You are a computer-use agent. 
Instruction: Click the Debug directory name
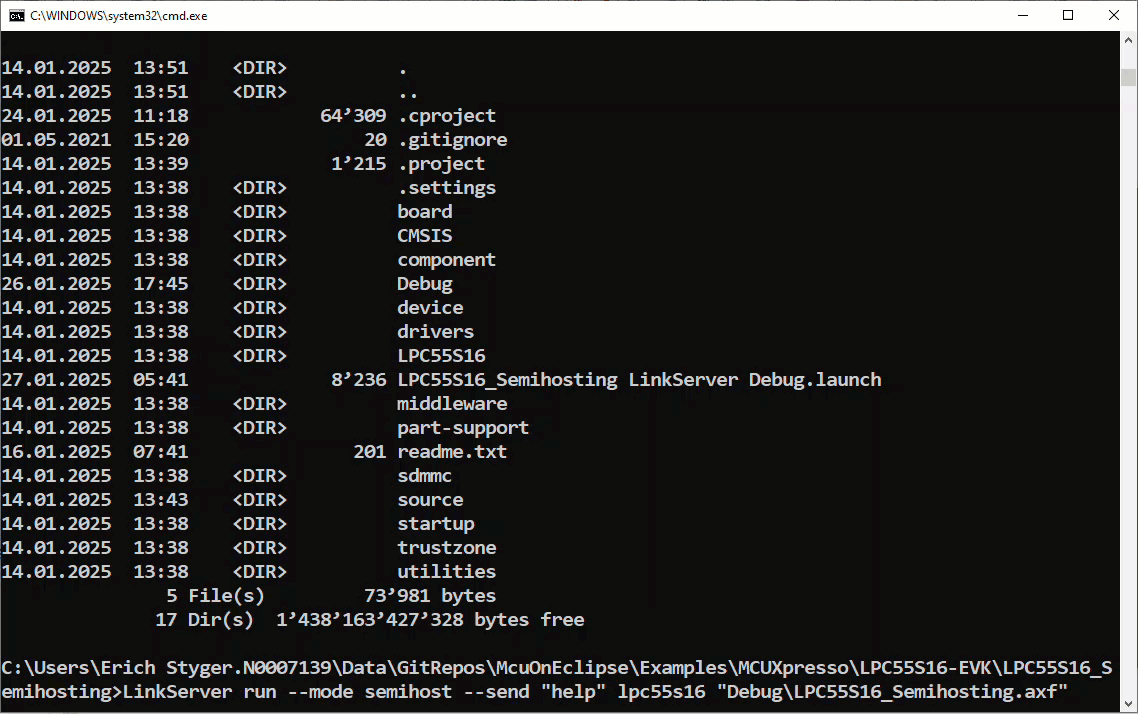point(424,284)
